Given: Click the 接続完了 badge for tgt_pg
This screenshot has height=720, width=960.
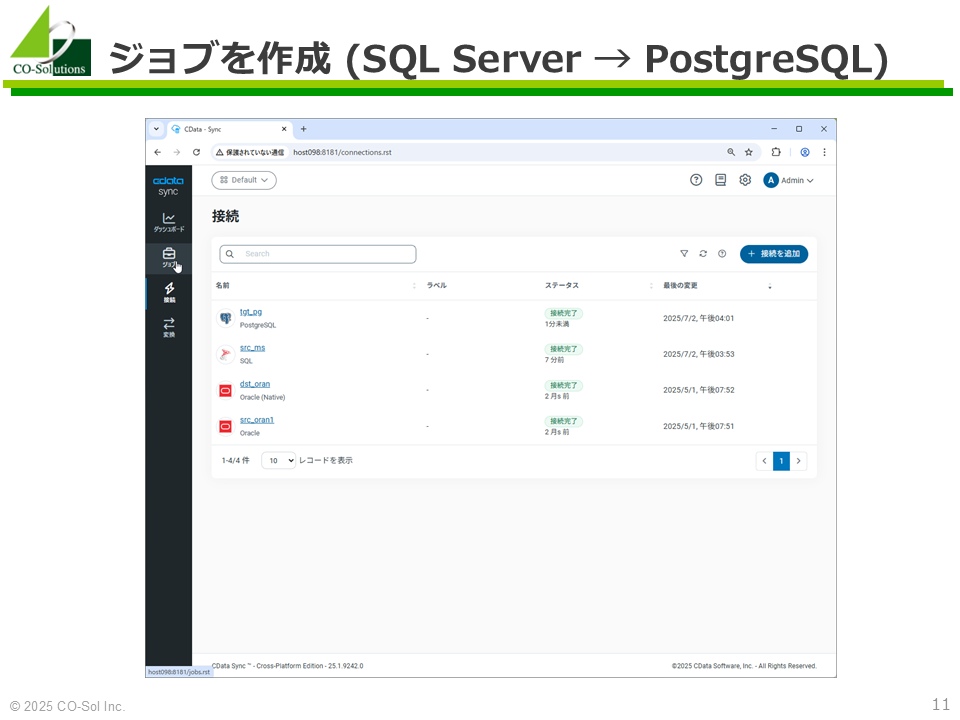Looking at the screenshot, I should coord(564,313).
